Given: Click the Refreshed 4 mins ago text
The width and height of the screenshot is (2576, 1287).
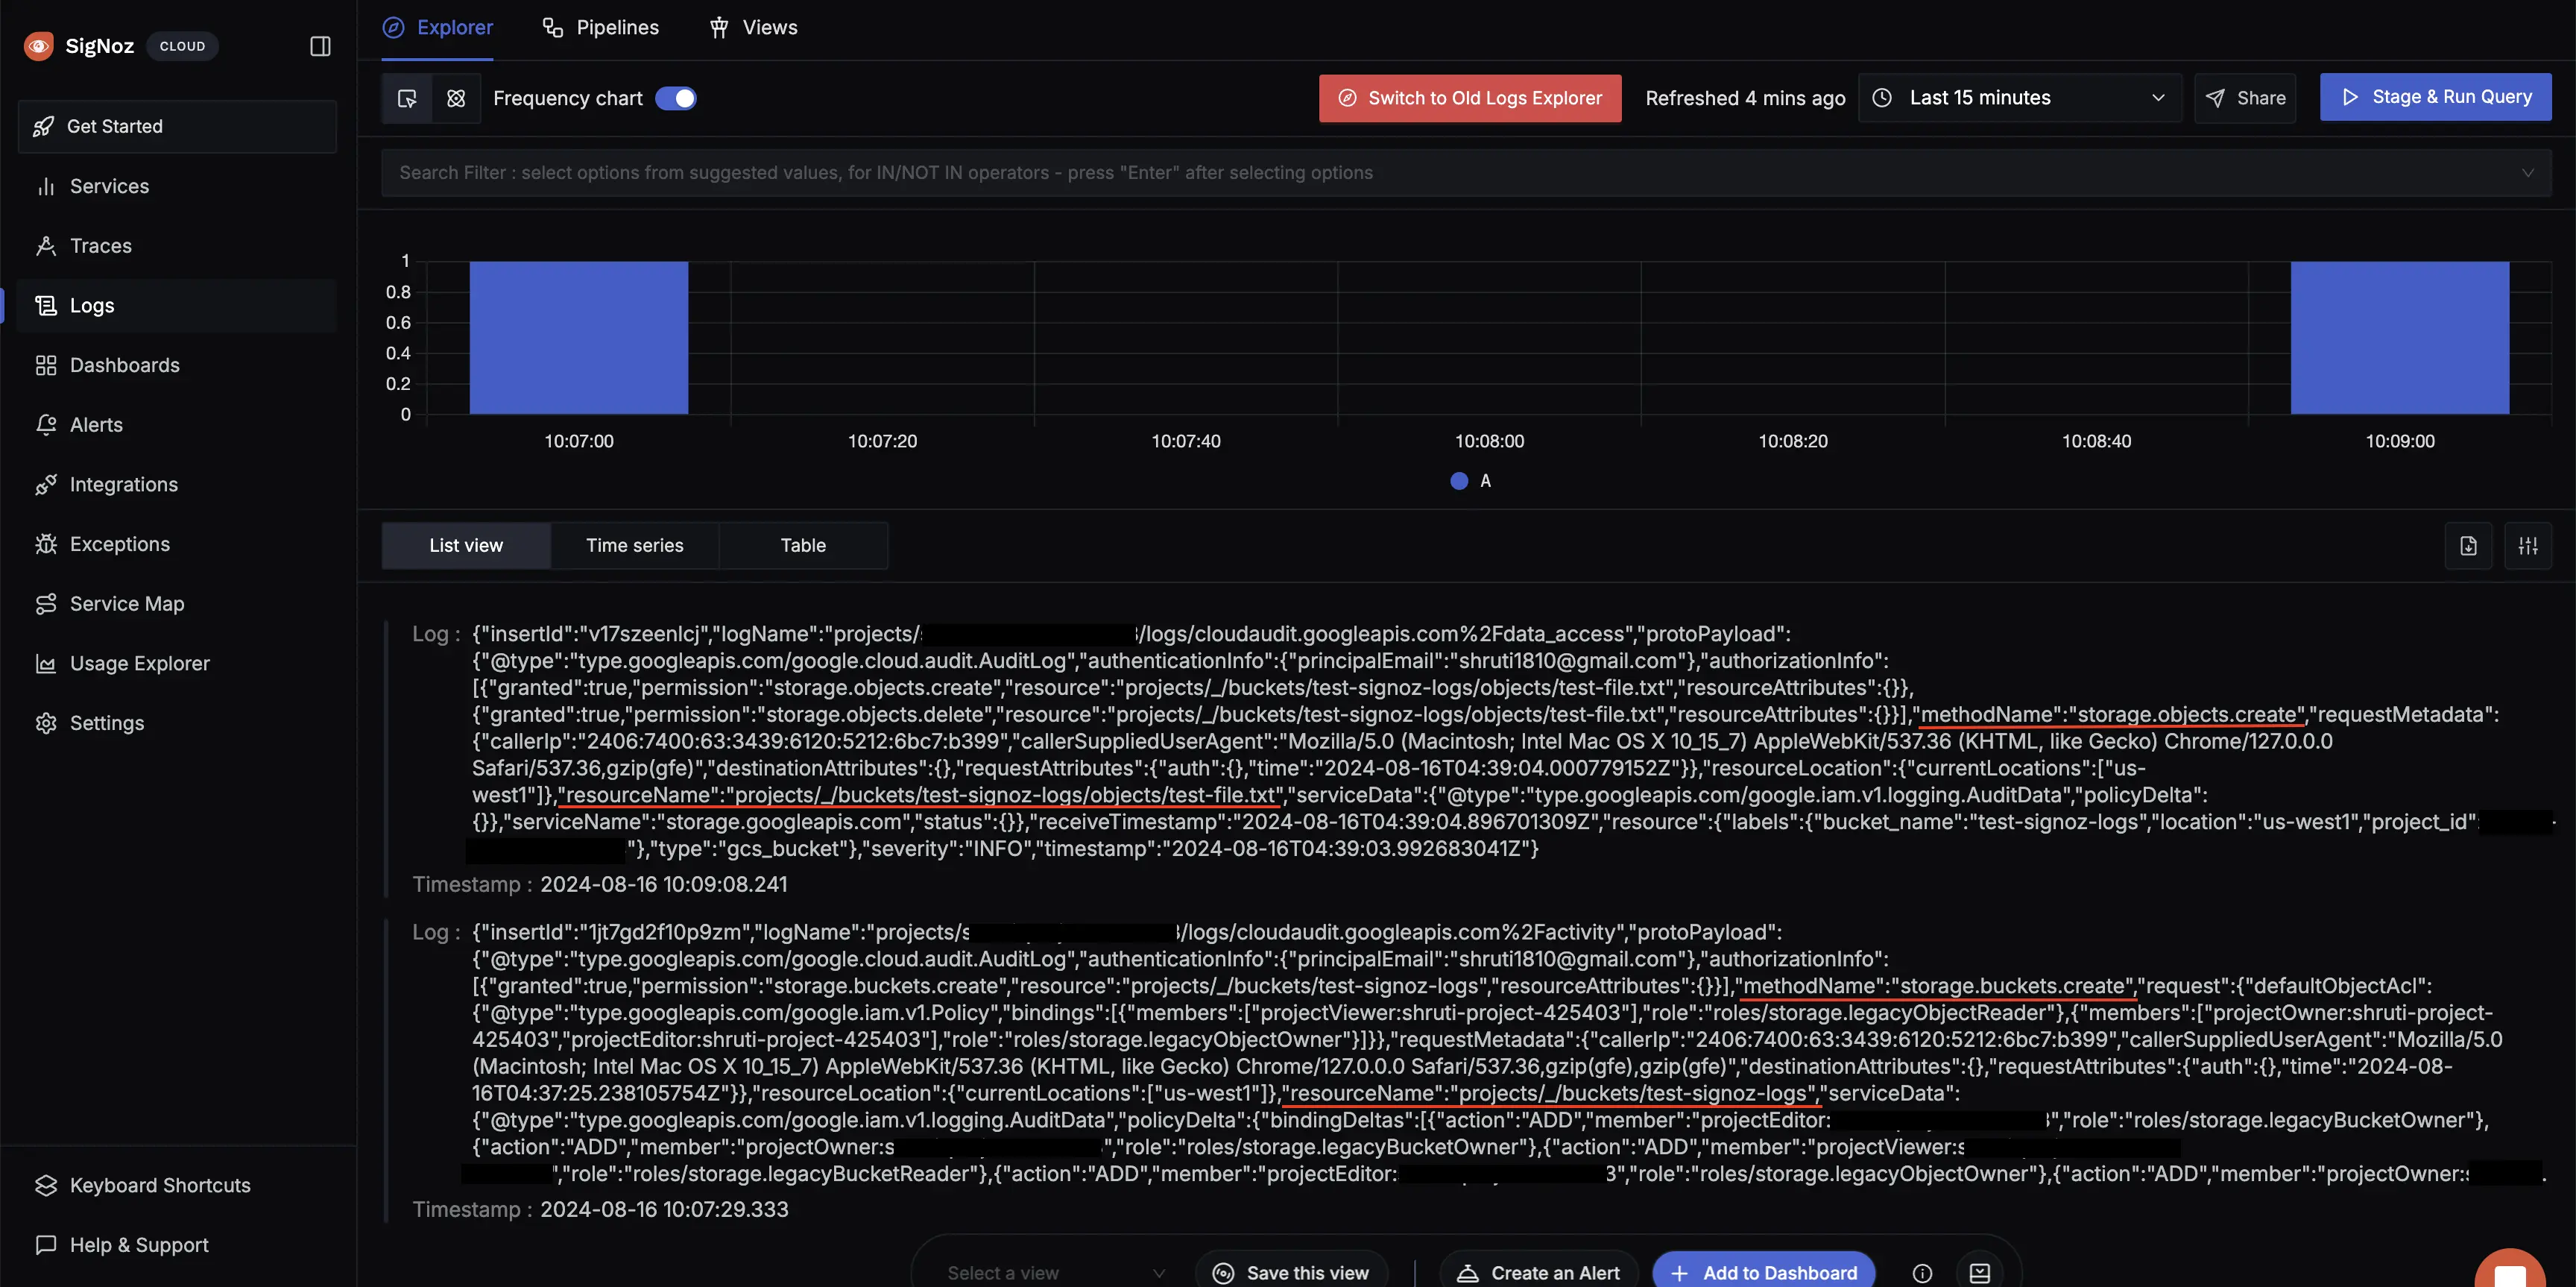Looking at the screenshot, I should click(x=1745, y=98).
